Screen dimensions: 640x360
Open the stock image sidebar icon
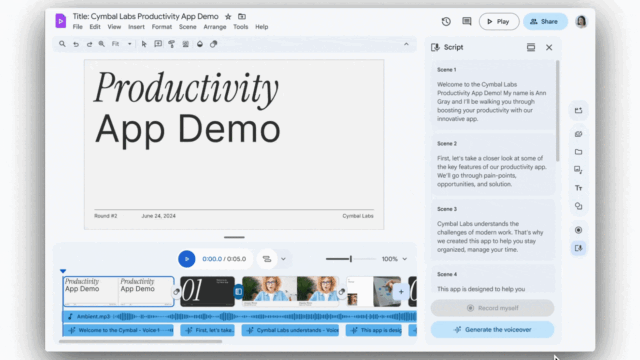578,170
